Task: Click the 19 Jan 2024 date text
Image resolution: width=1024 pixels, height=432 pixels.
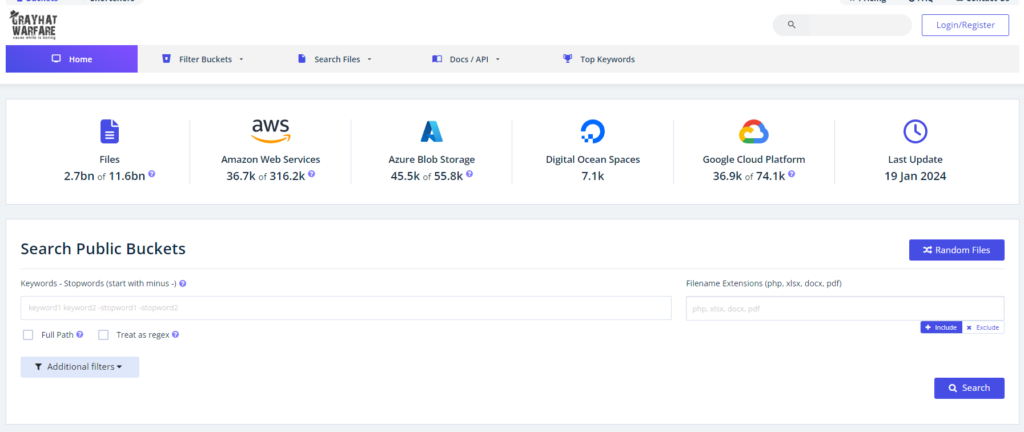Action: [x=915, y=176]
